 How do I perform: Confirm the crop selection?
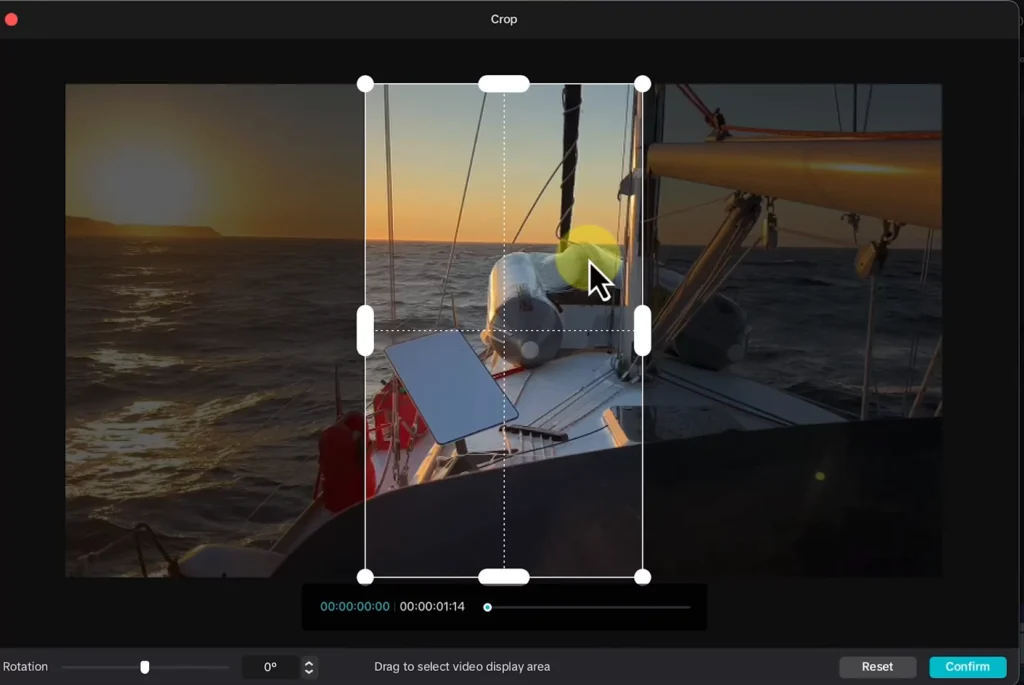coord(967,667)
